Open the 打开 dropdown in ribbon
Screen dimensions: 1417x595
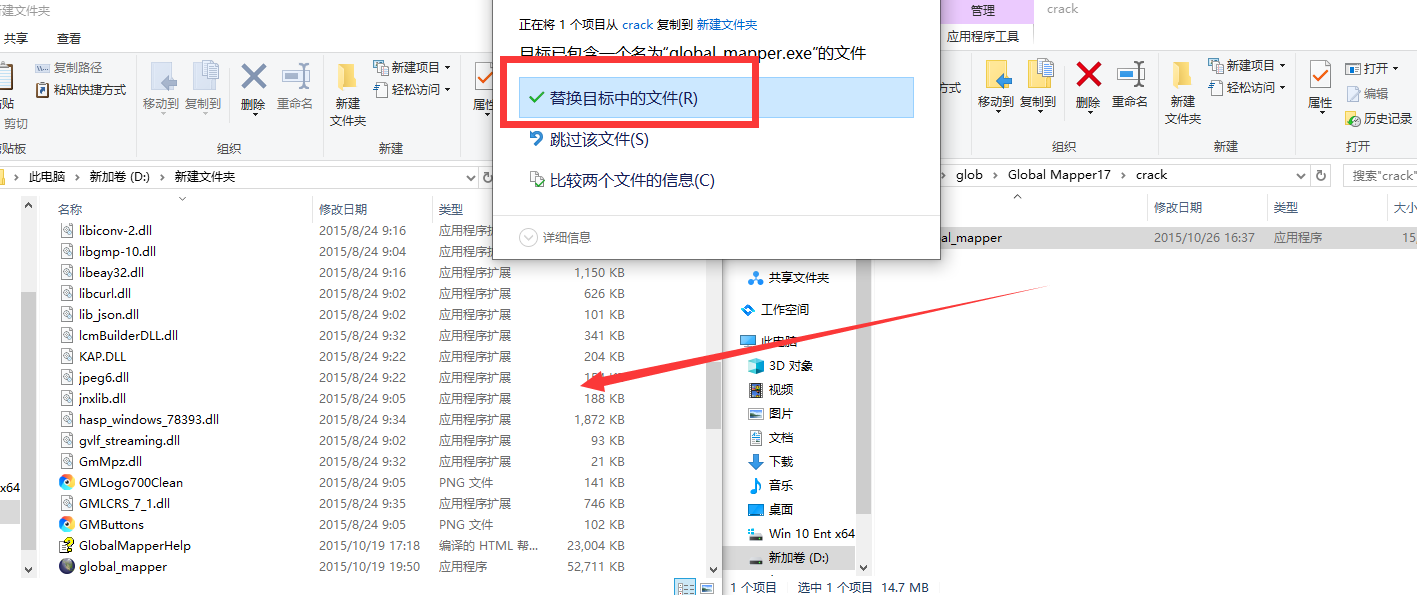(1372, 68)
